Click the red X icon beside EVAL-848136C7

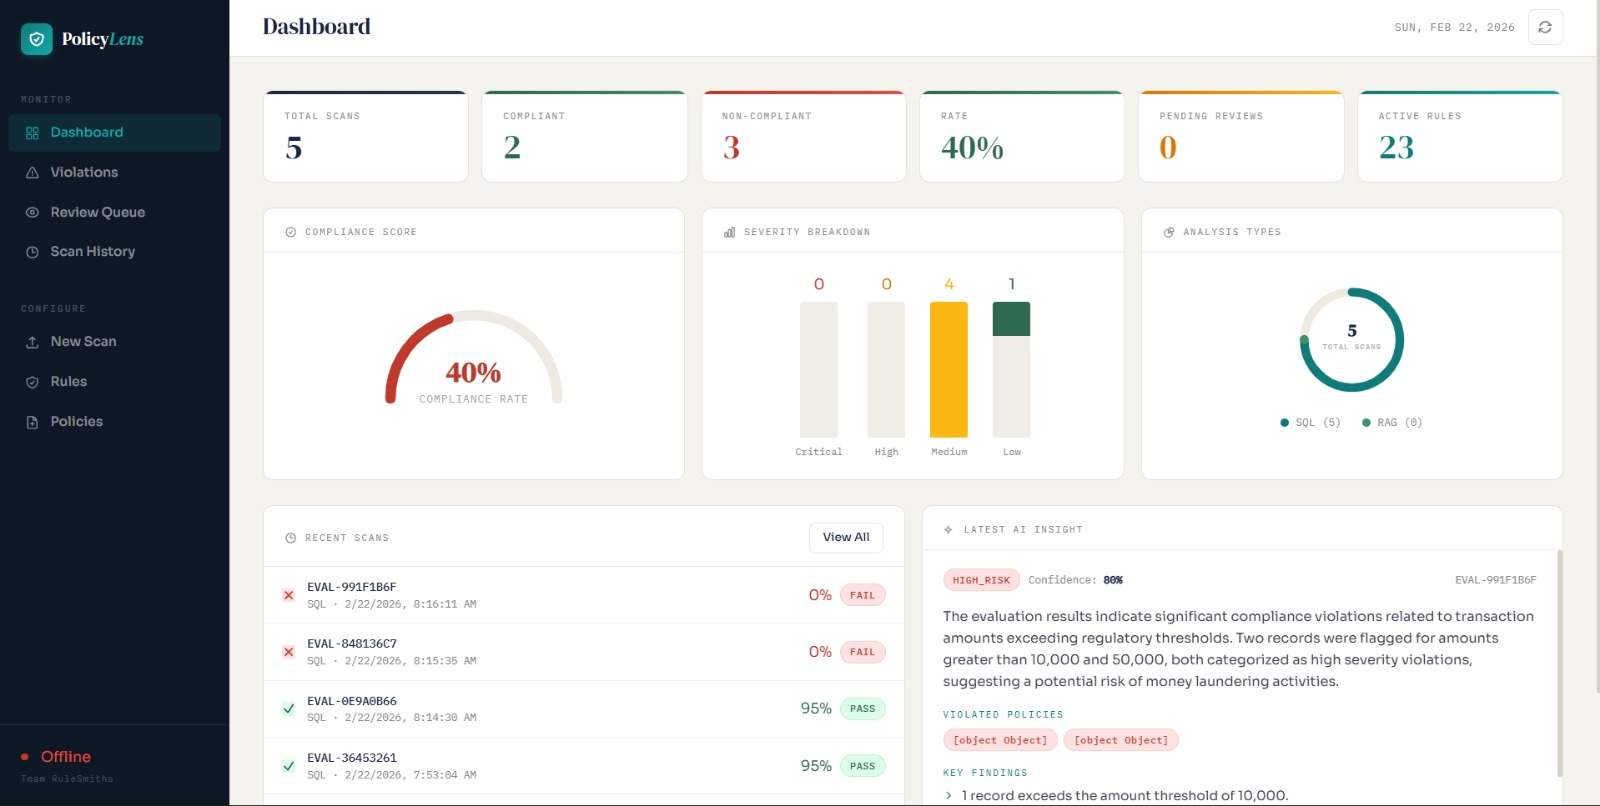point(288,652)
